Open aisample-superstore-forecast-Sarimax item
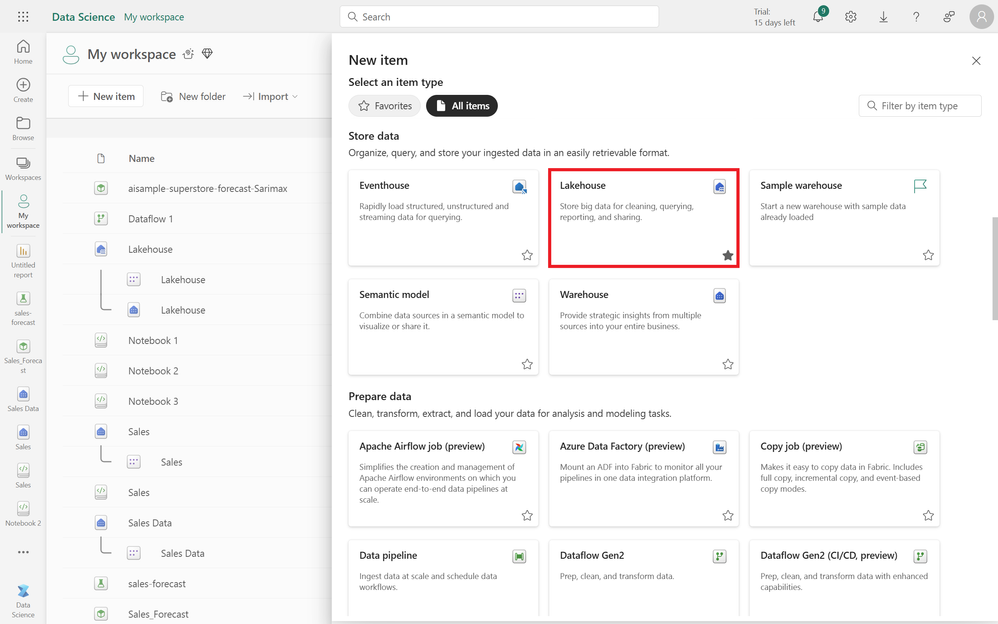 [x=207, y=188]
